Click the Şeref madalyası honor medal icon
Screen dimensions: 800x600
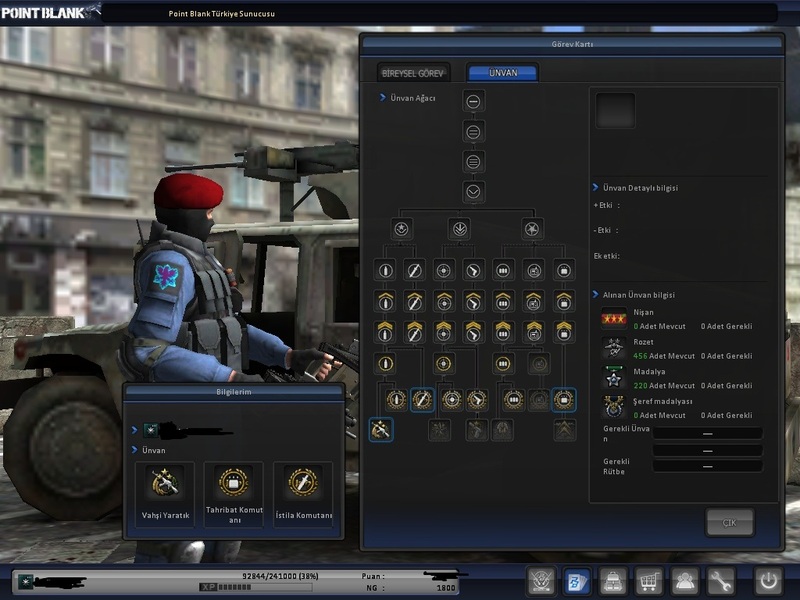pyautogui.click(x=613, y=408)
